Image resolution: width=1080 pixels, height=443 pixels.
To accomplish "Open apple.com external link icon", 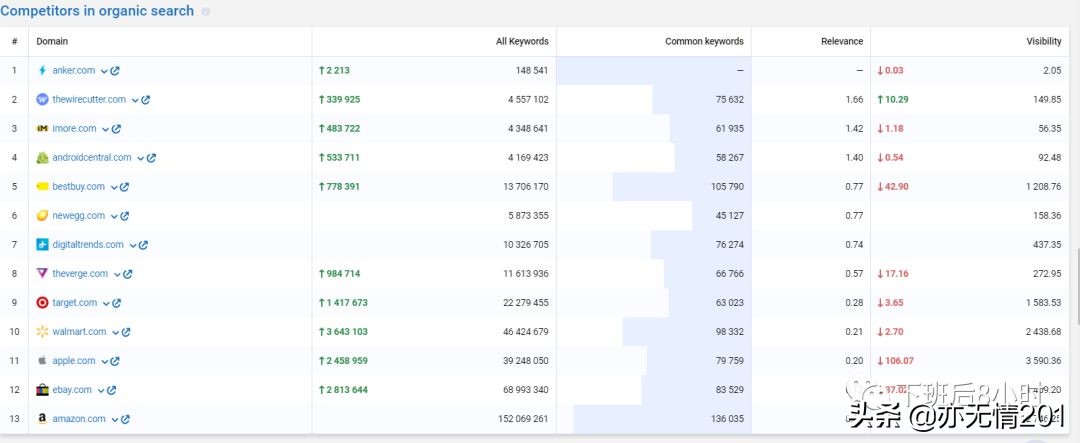I will tap(115, 360).
